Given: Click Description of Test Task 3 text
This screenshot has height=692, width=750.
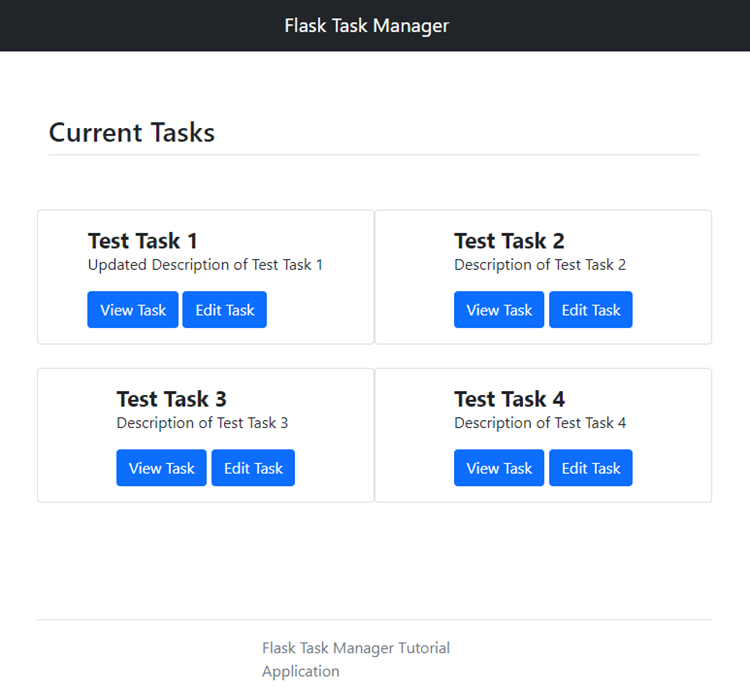Looking at the screenshot, I should pos(202,423).
